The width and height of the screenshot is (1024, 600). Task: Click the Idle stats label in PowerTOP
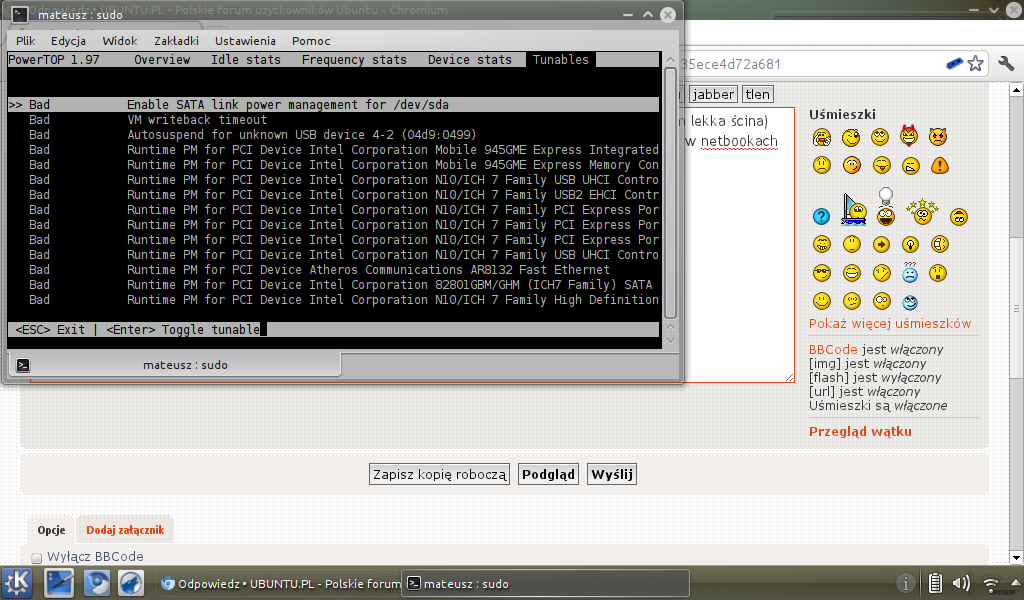[x=246, y=59]
